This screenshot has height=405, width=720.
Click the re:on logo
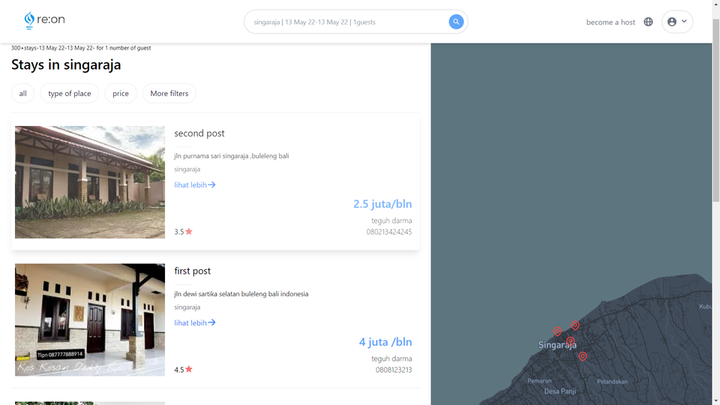(x=45, y=20)
